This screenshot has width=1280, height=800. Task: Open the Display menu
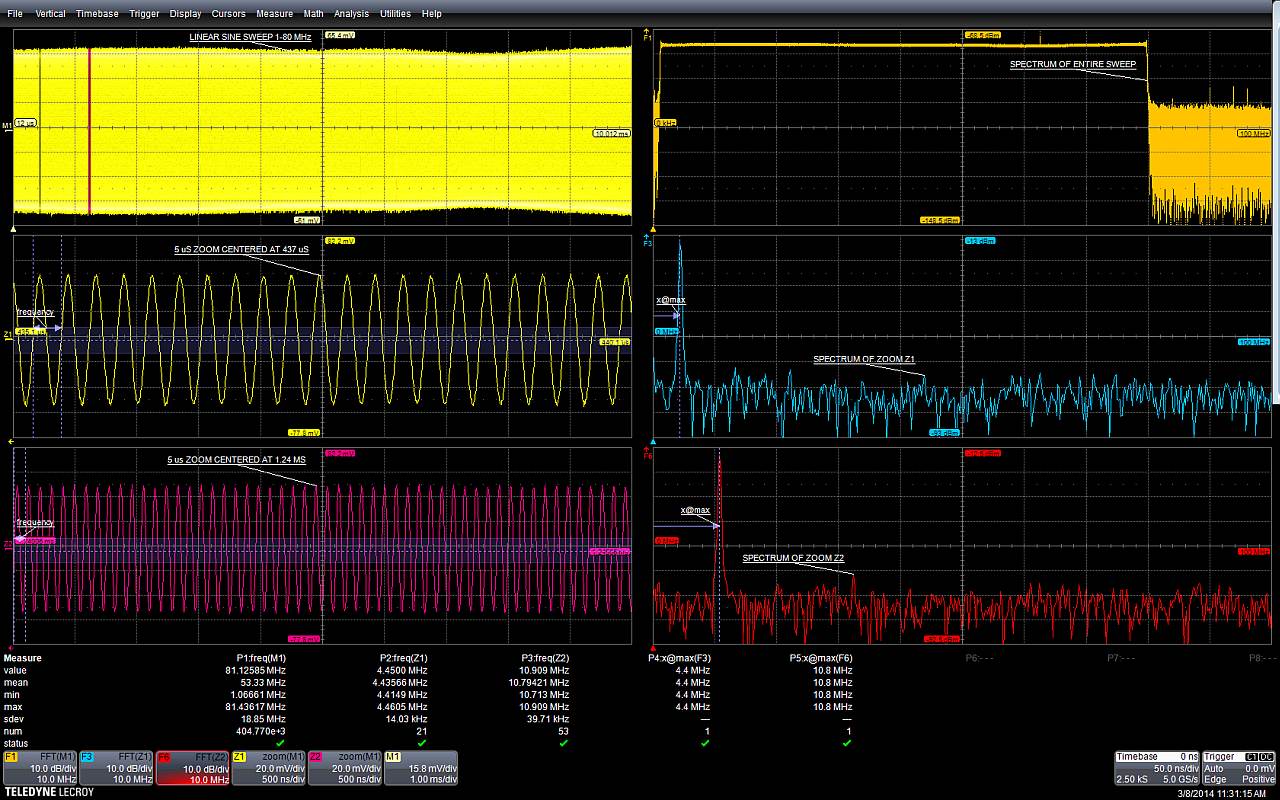[x=185, y=14]
